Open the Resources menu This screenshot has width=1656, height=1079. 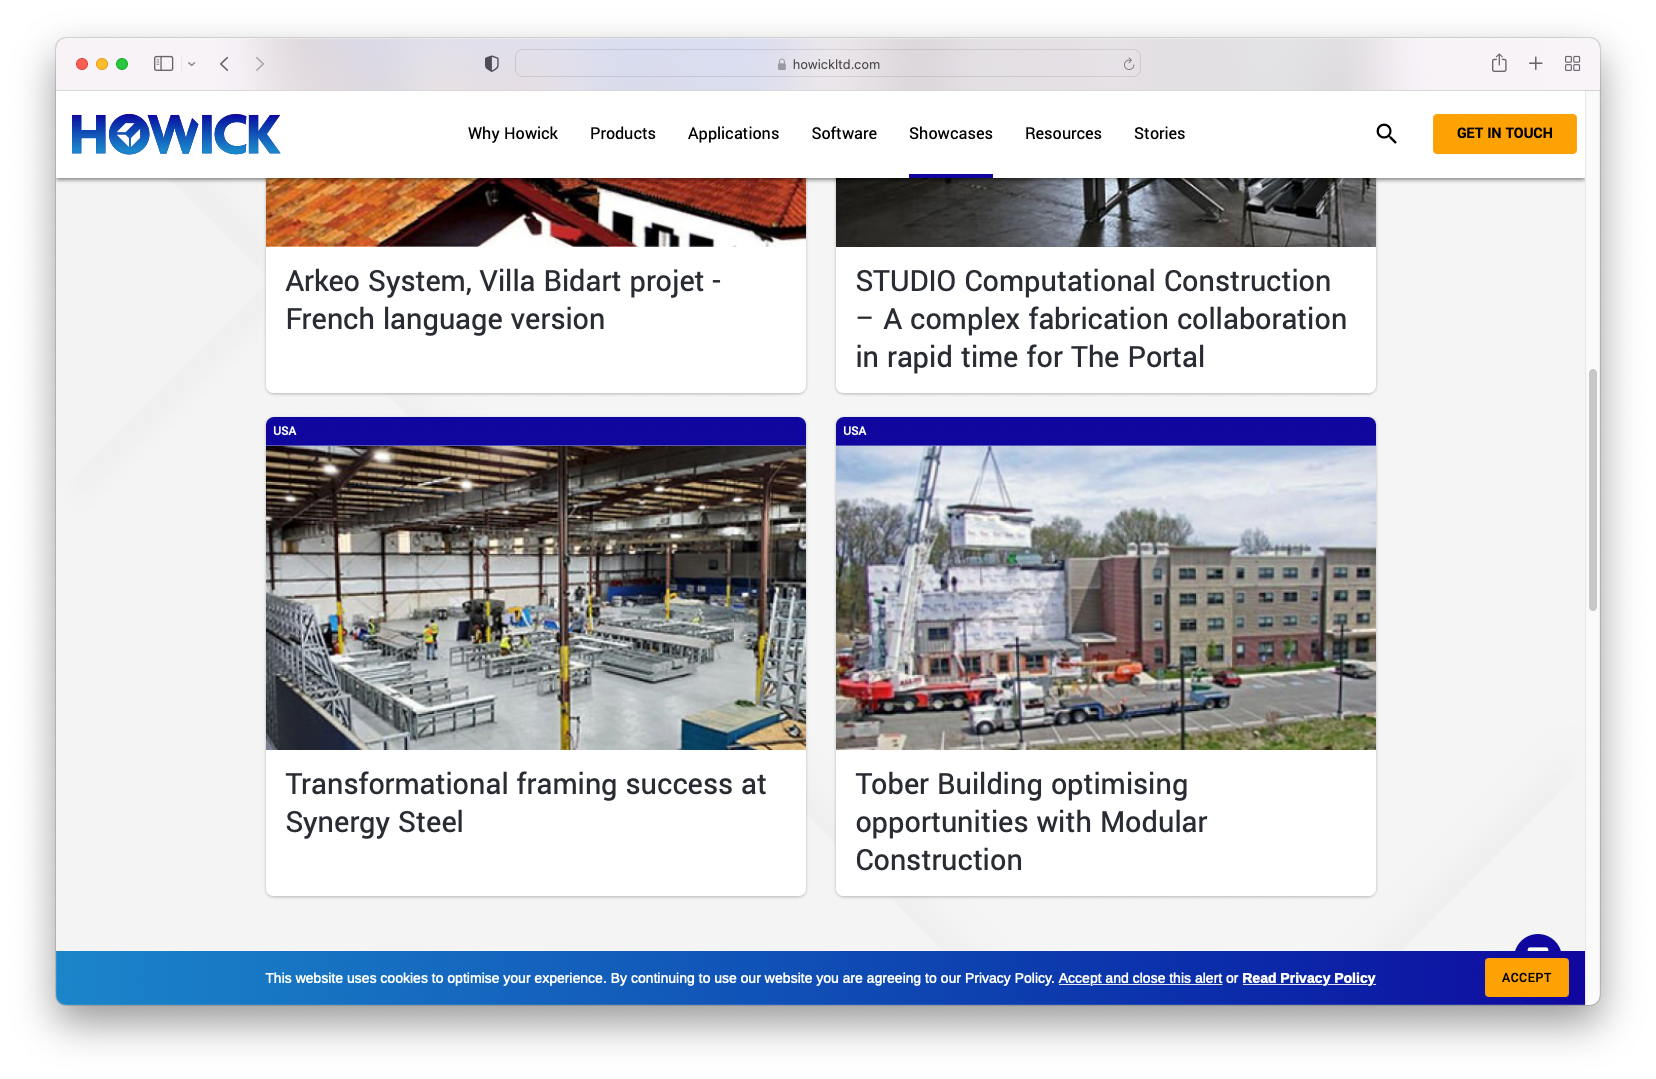coord(1063,133)
